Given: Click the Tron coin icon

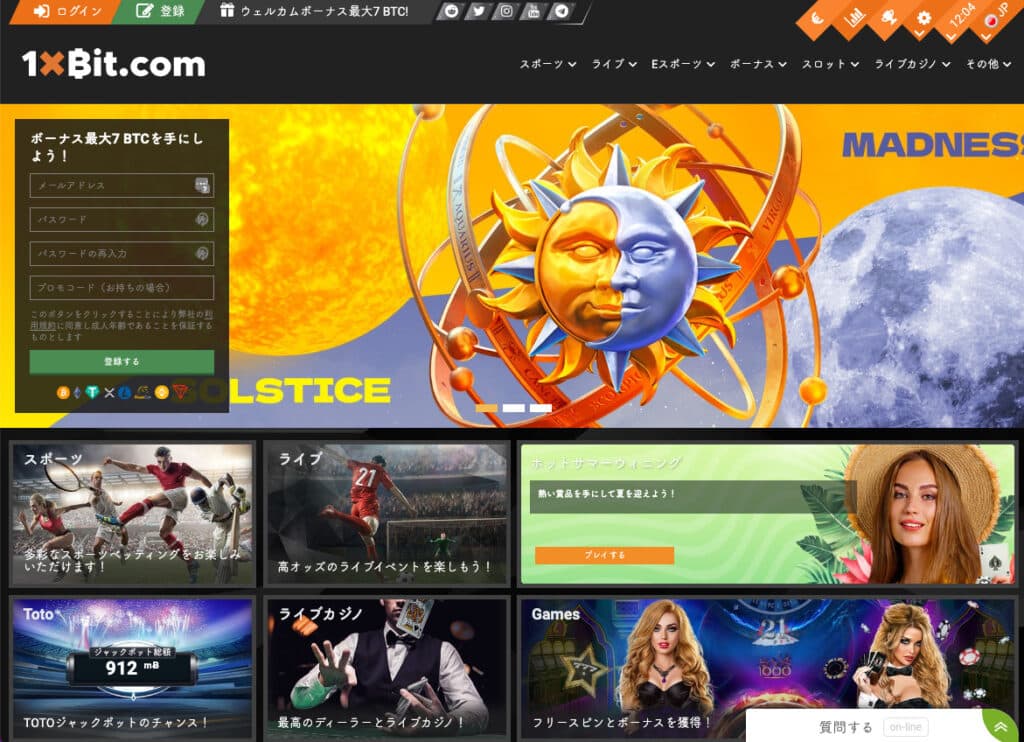Looking at the screenshot, I should [x=180, y=393].
